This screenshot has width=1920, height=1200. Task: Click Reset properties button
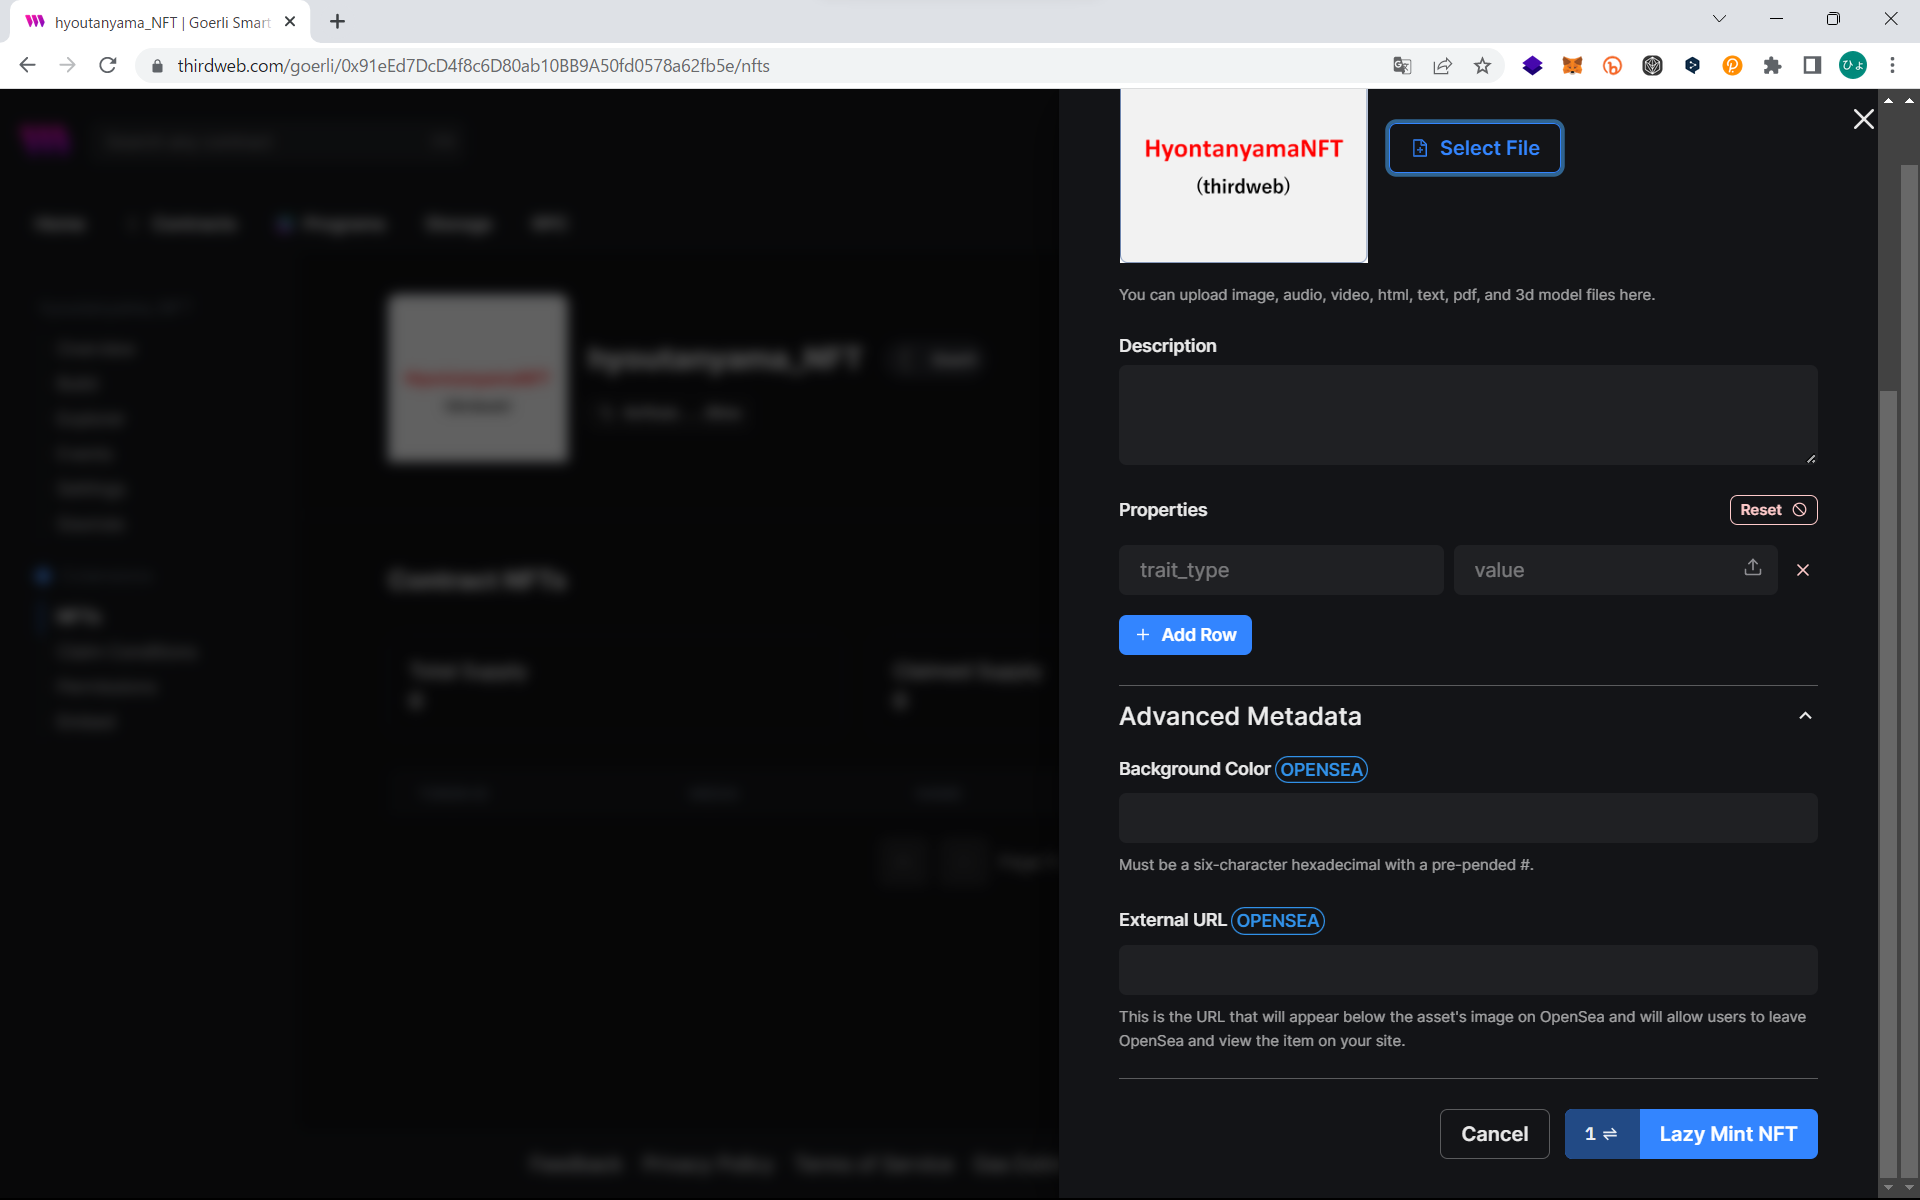[1772, 510]
